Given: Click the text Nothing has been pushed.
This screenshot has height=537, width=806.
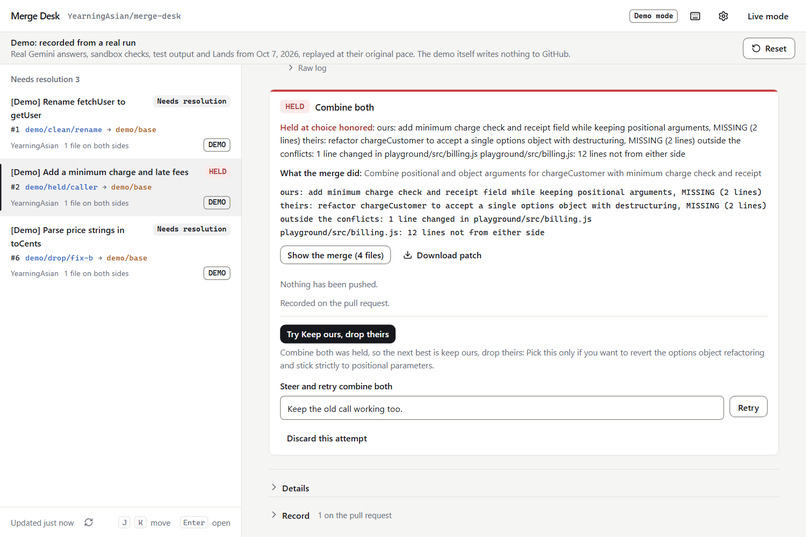Looking at the screenshot, I should [x=329, y=284].
